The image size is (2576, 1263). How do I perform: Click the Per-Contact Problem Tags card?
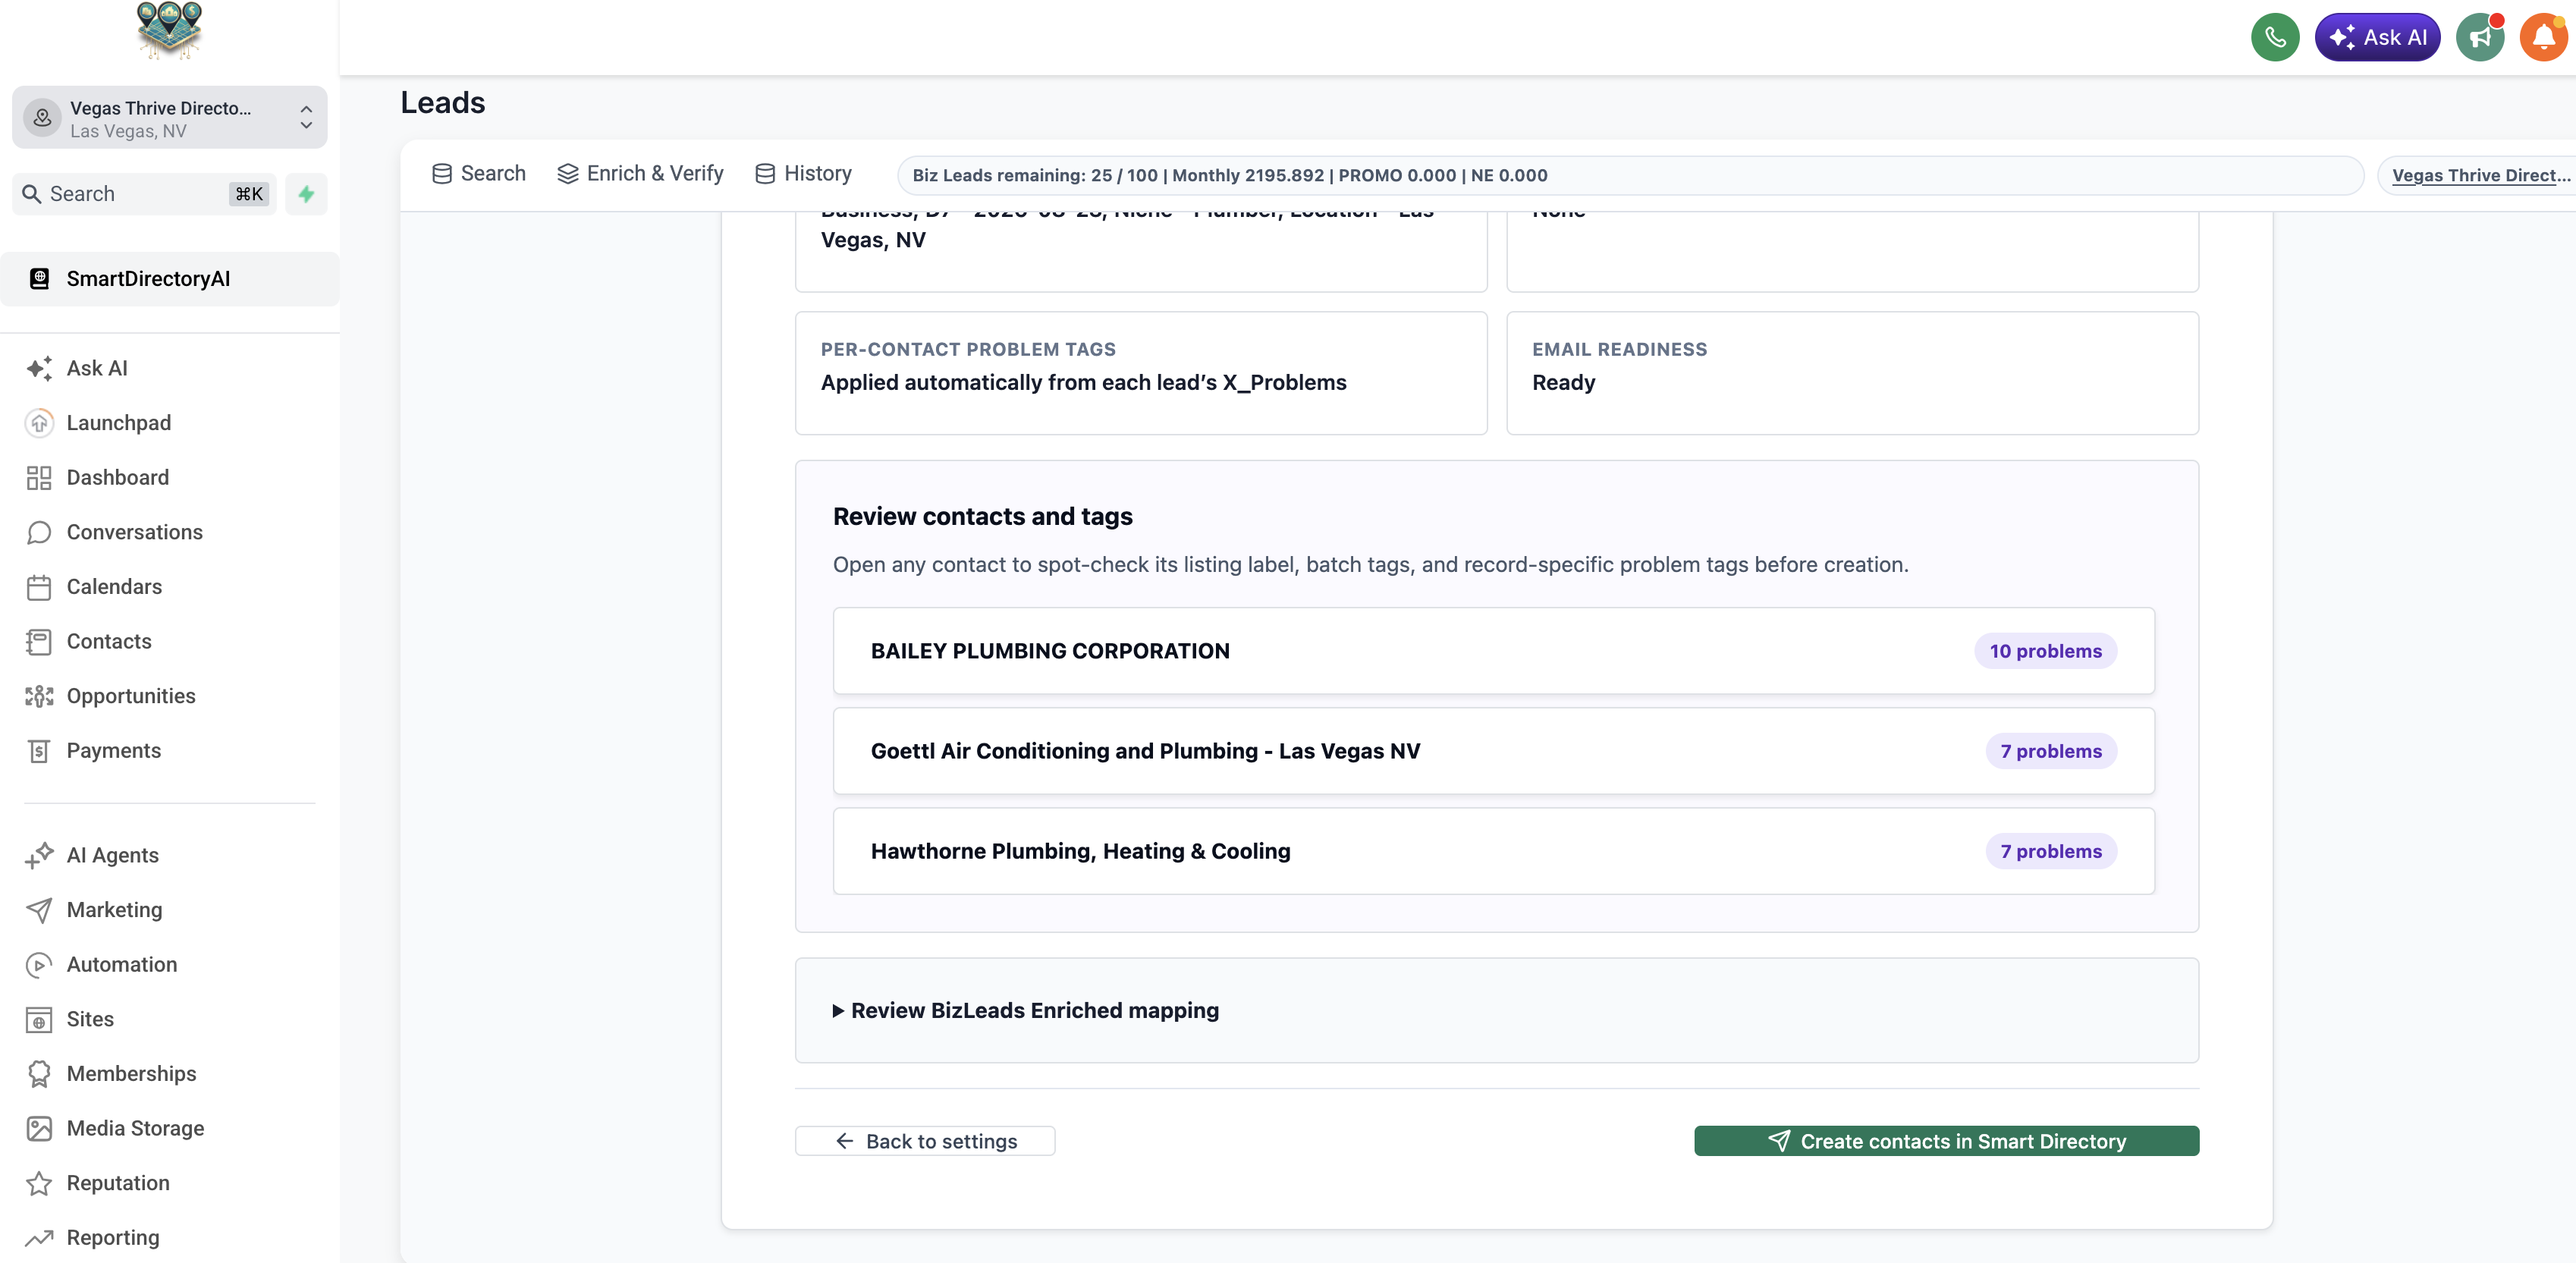(x=1141, y=373)
